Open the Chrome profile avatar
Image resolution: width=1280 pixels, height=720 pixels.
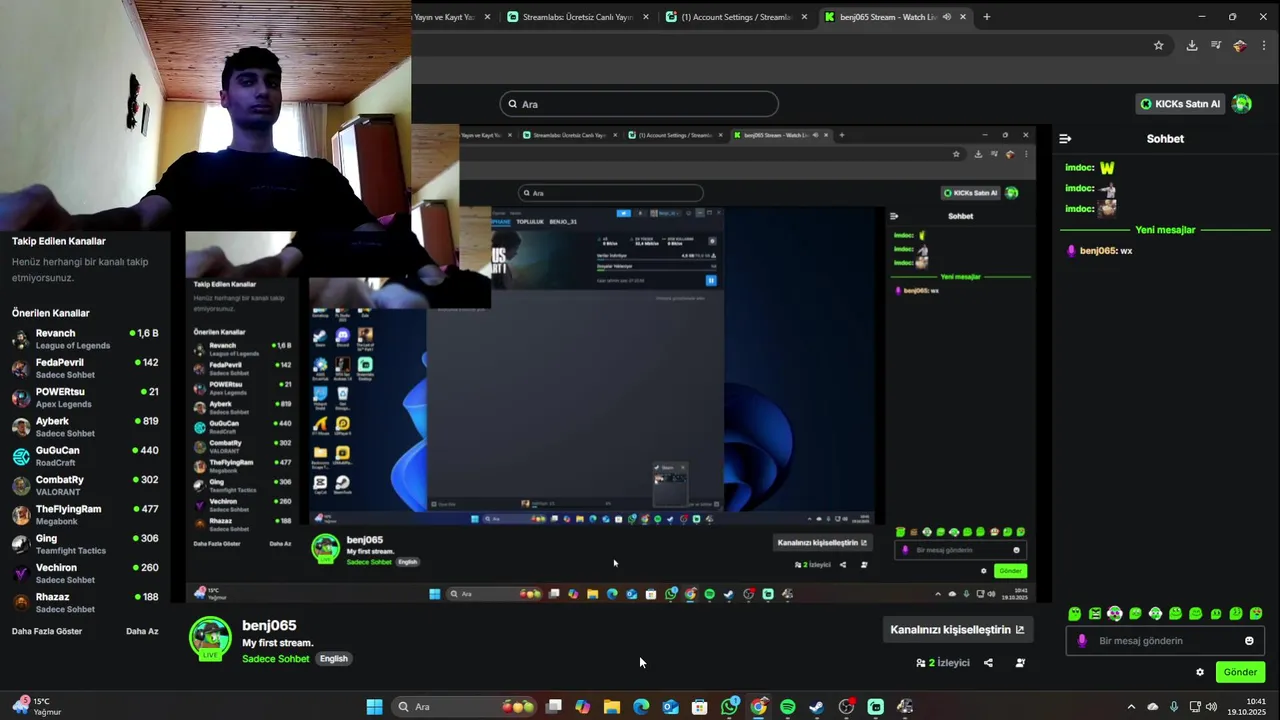click(x=1240, y=45)
